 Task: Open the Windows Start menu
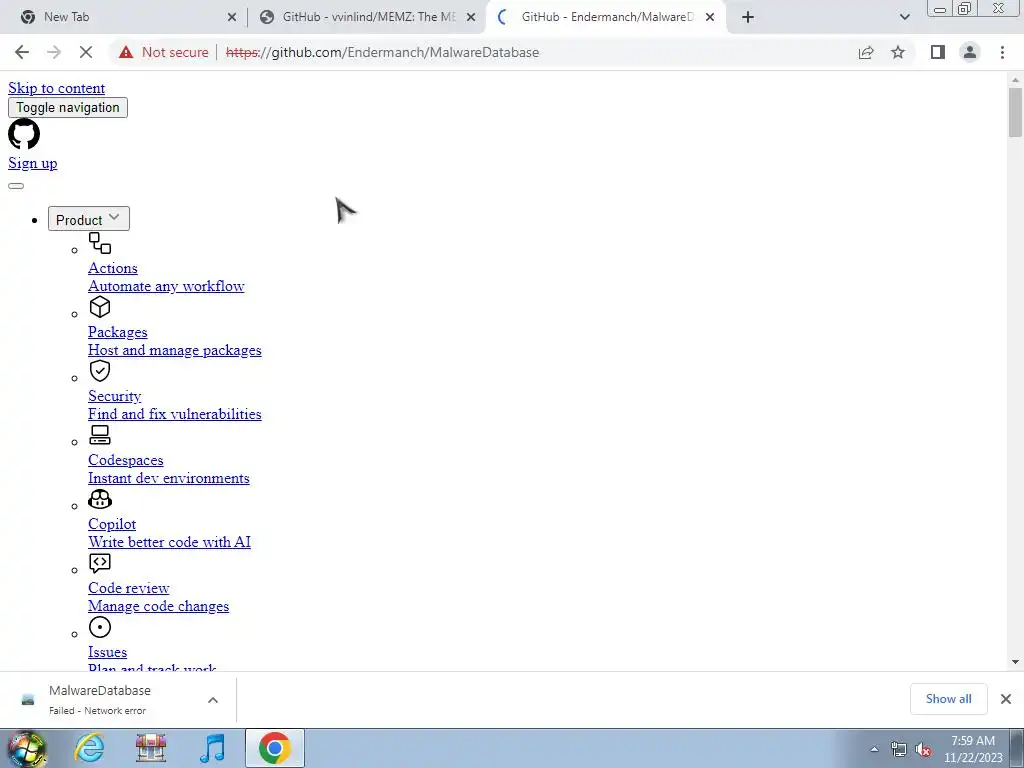25,748
